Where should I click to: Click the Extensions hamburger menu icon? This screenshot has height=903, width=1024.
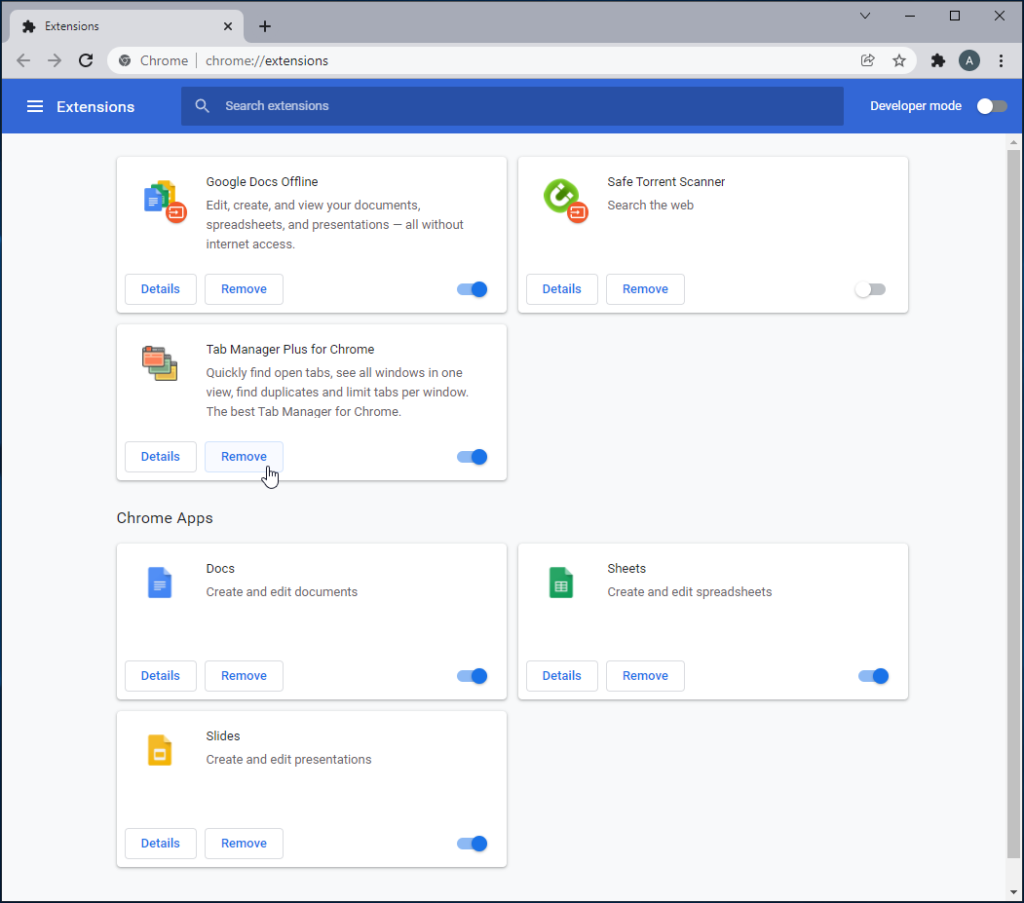coord(35,106)
